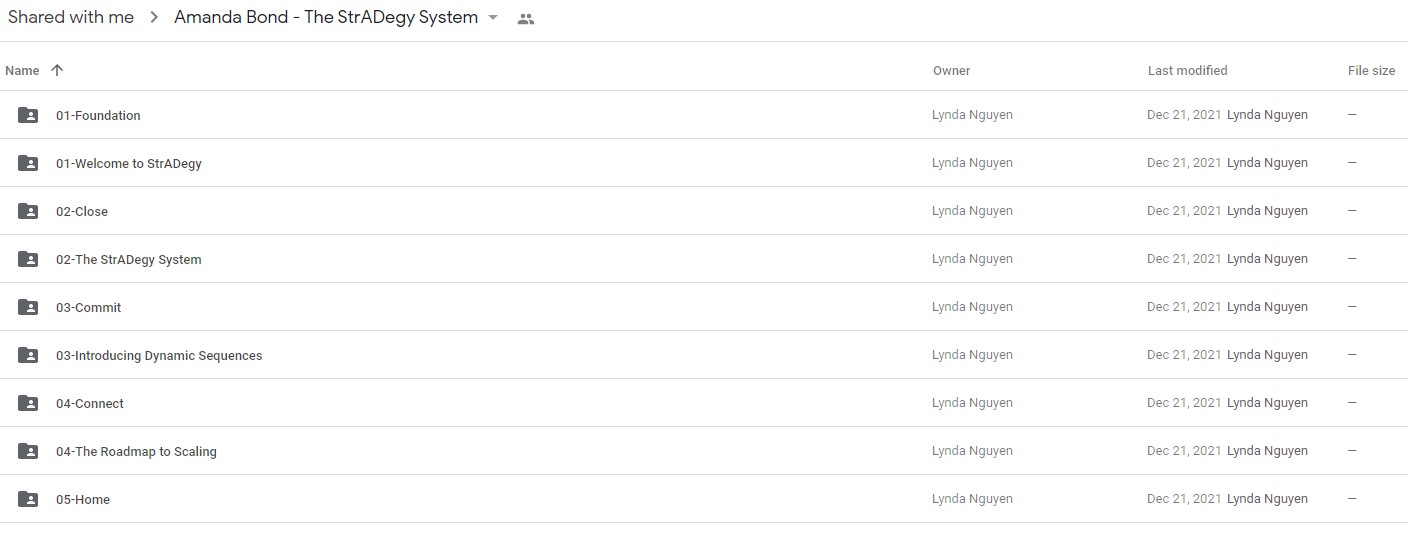Screen dimensions: 1408x535
Task: Click the 01-Welcome to StrADegy folder icon
Action: tap(28, 163)
